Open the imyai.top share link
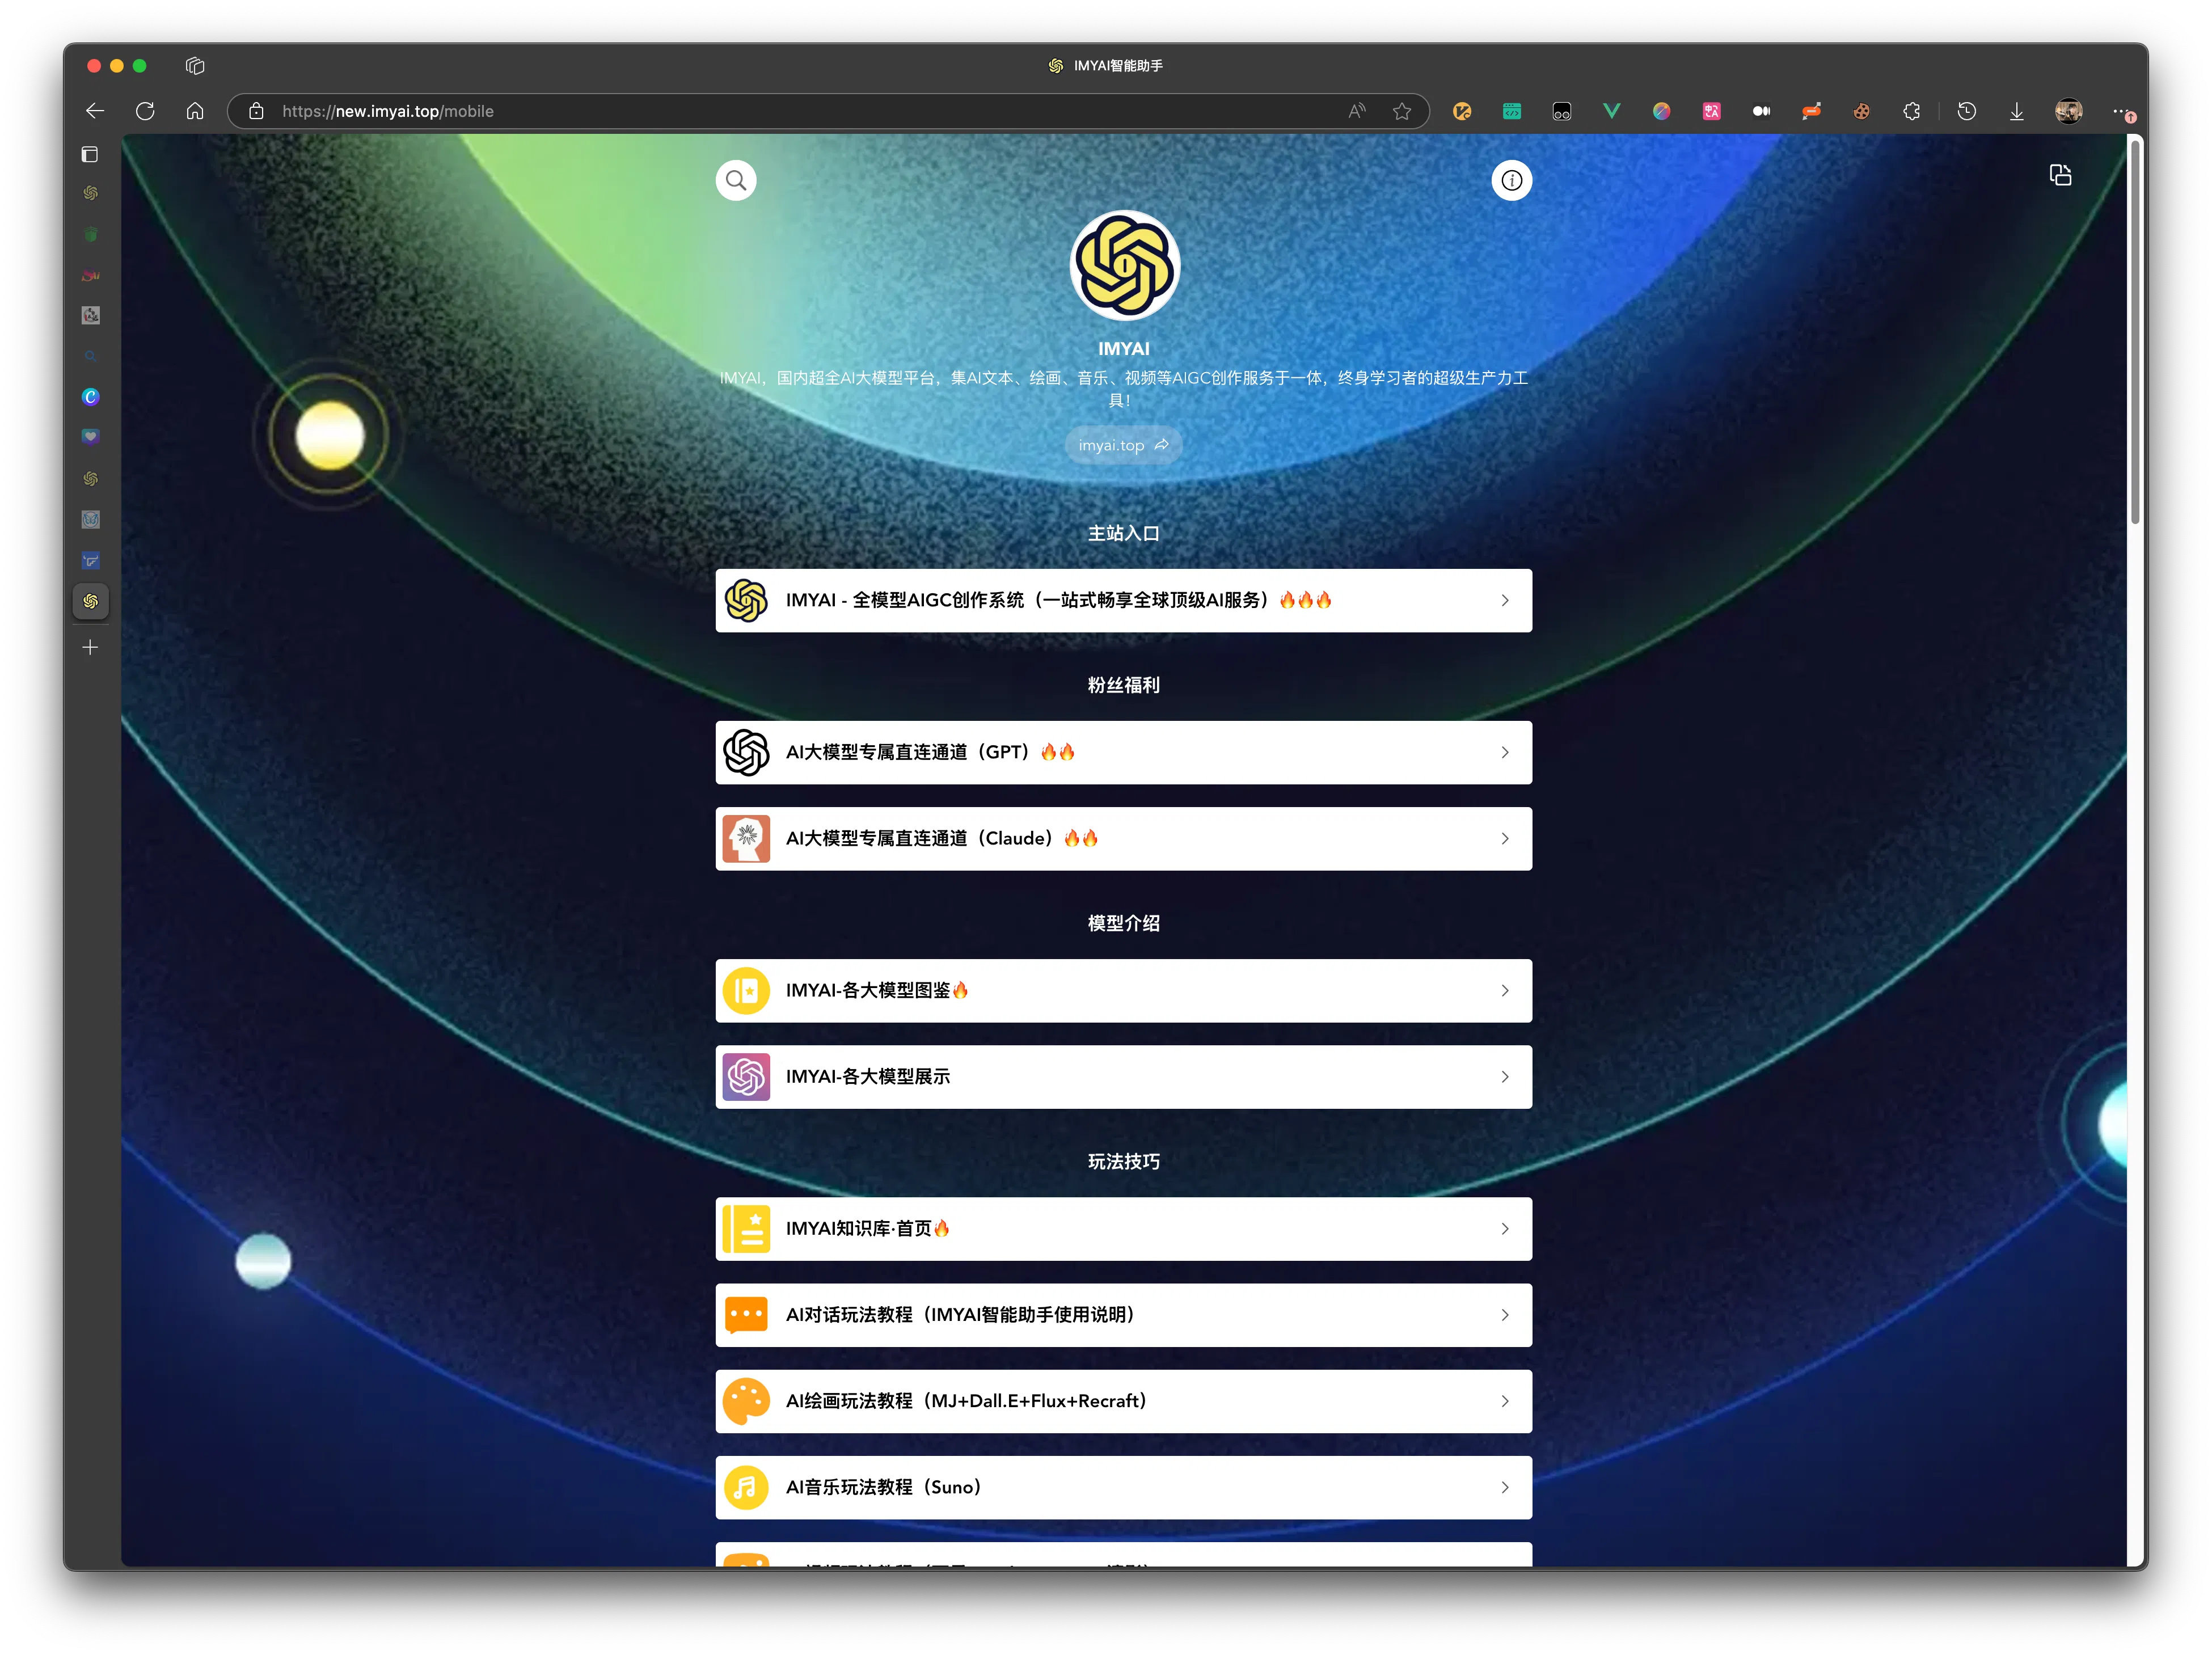Image resolution: width=2212 pixels, height=1655 pixels. pos(1123,445)
